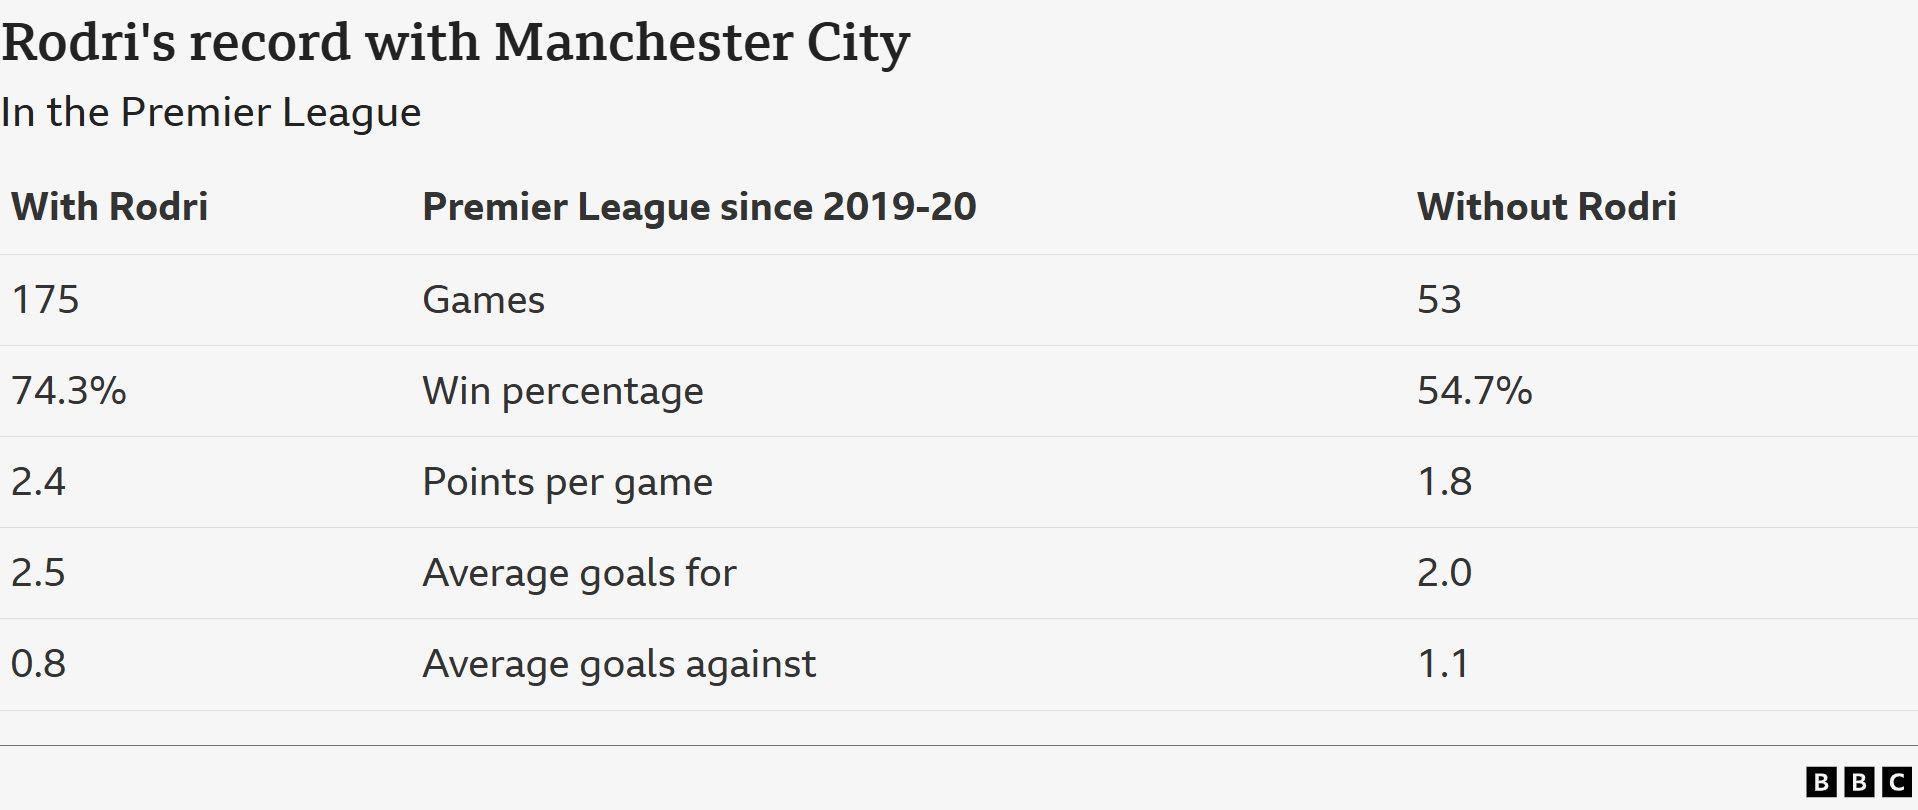Click the 'Games' row label
This screenshot has width=1918, height=810.
[x=484, y=300]
